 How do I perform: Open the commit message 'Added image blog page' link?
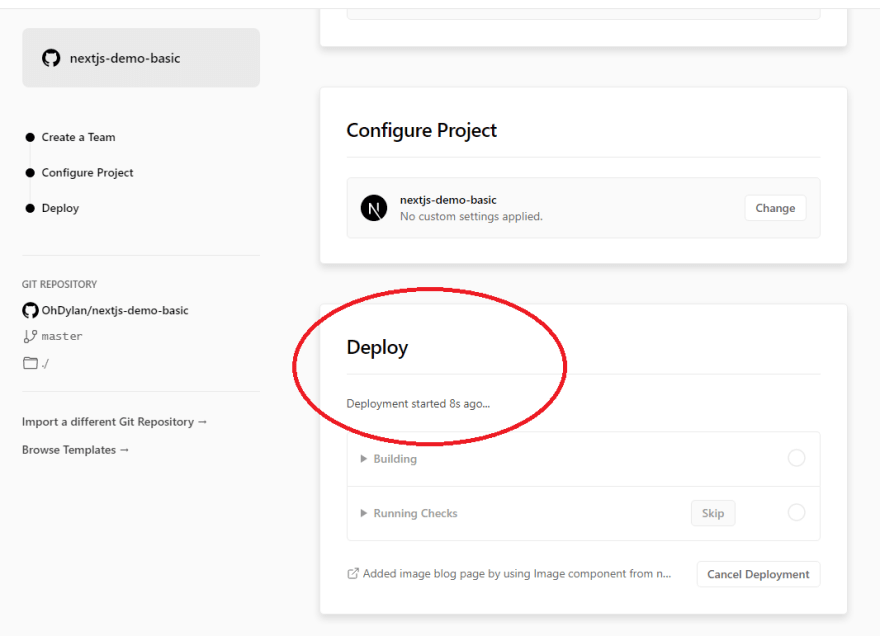click(x=516, y=573)
